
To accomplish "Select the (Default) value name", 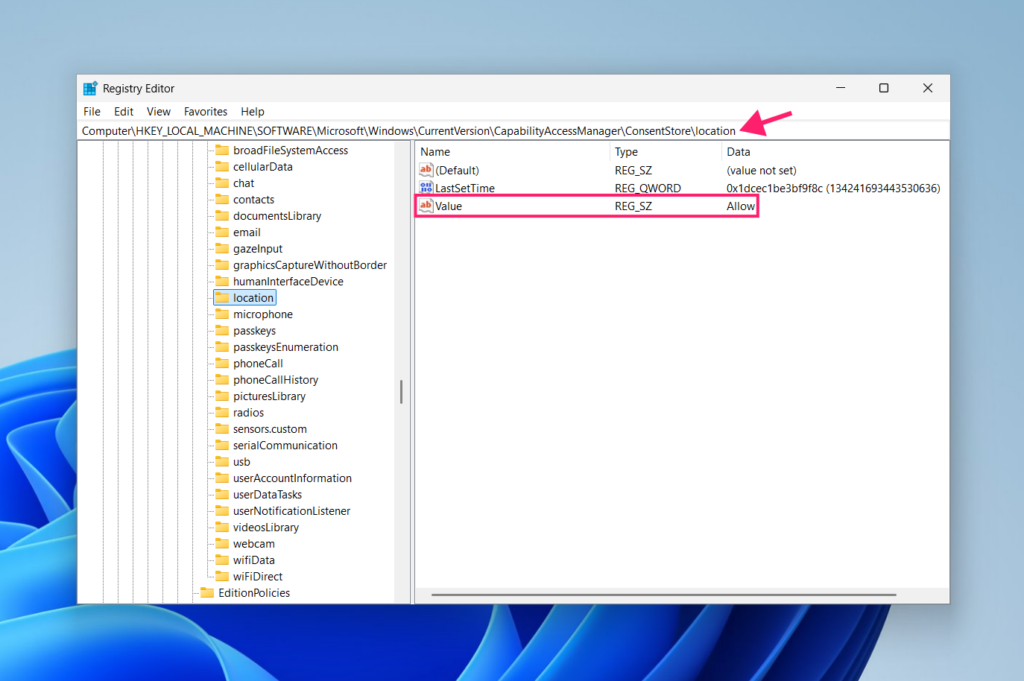I will (x=457, y=170).
